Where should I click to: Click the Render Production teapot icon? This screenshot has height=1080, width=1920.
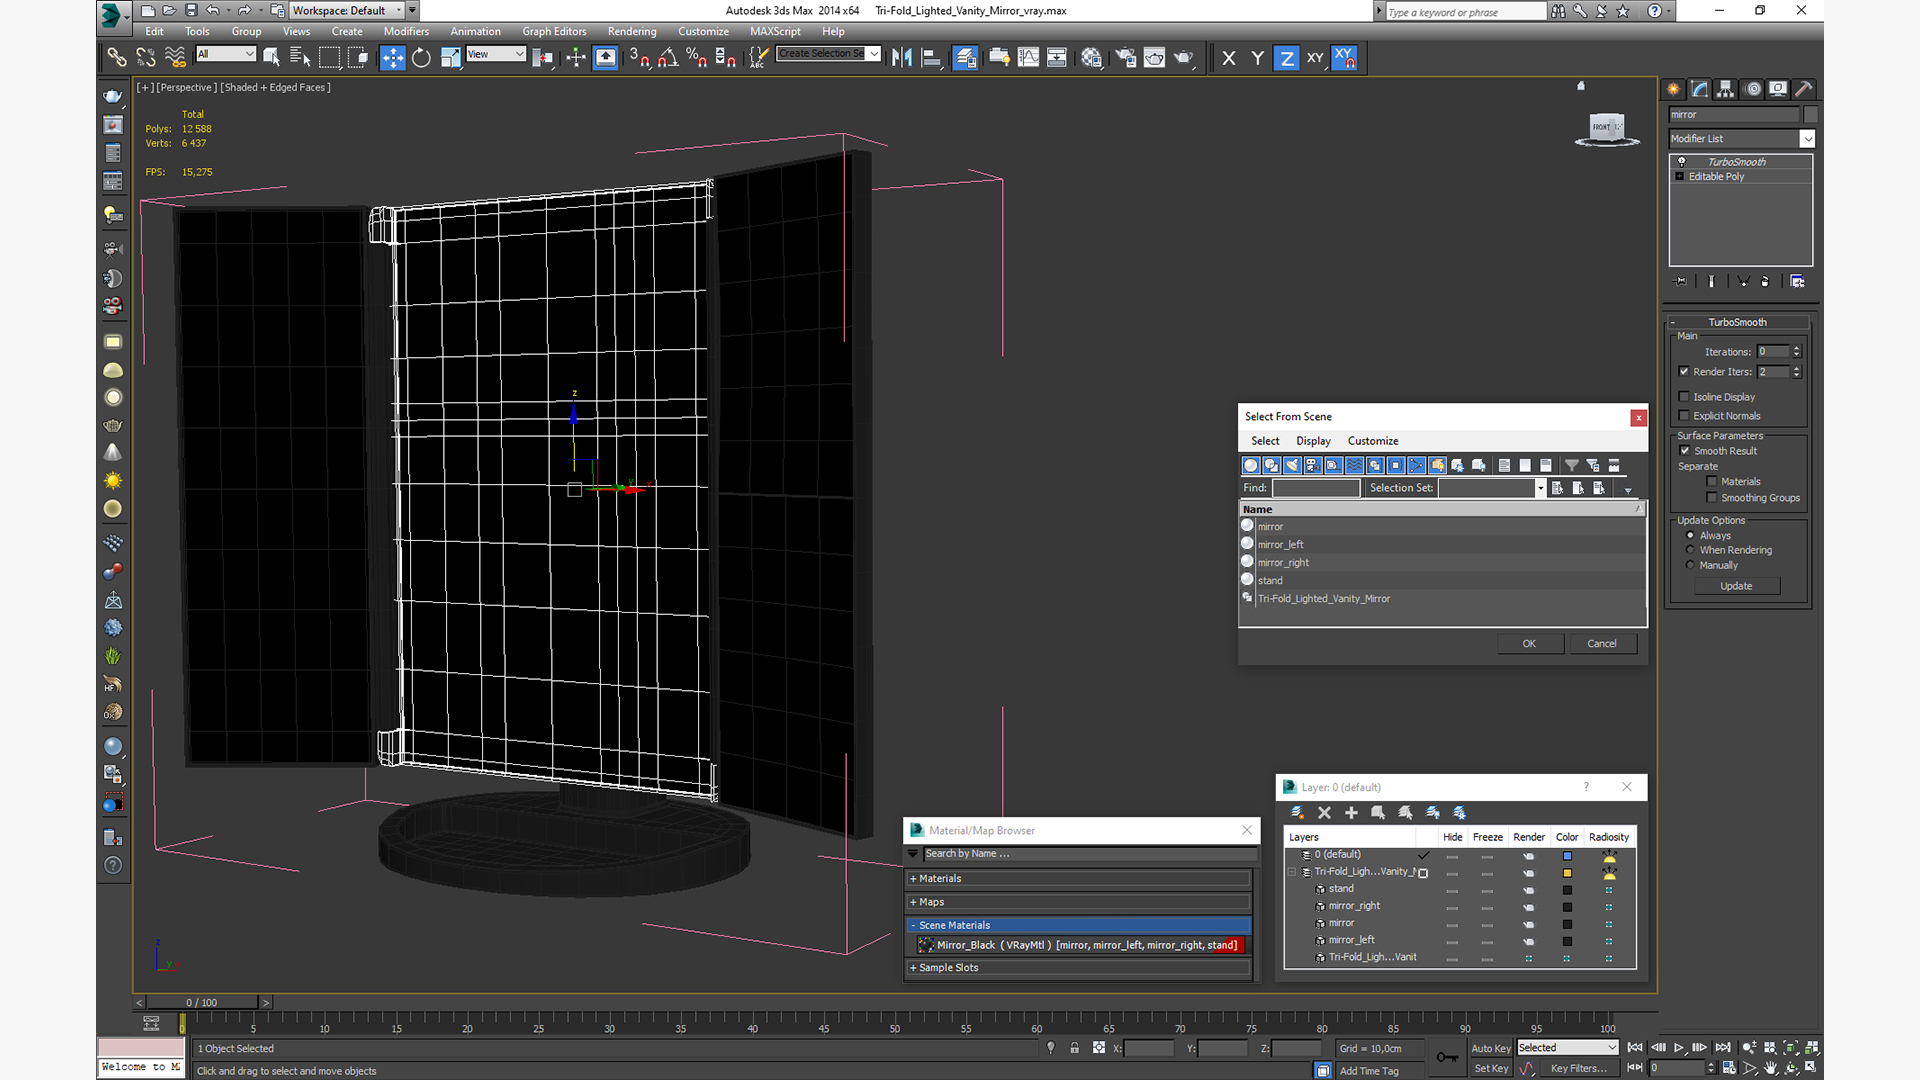[1184, 58]
